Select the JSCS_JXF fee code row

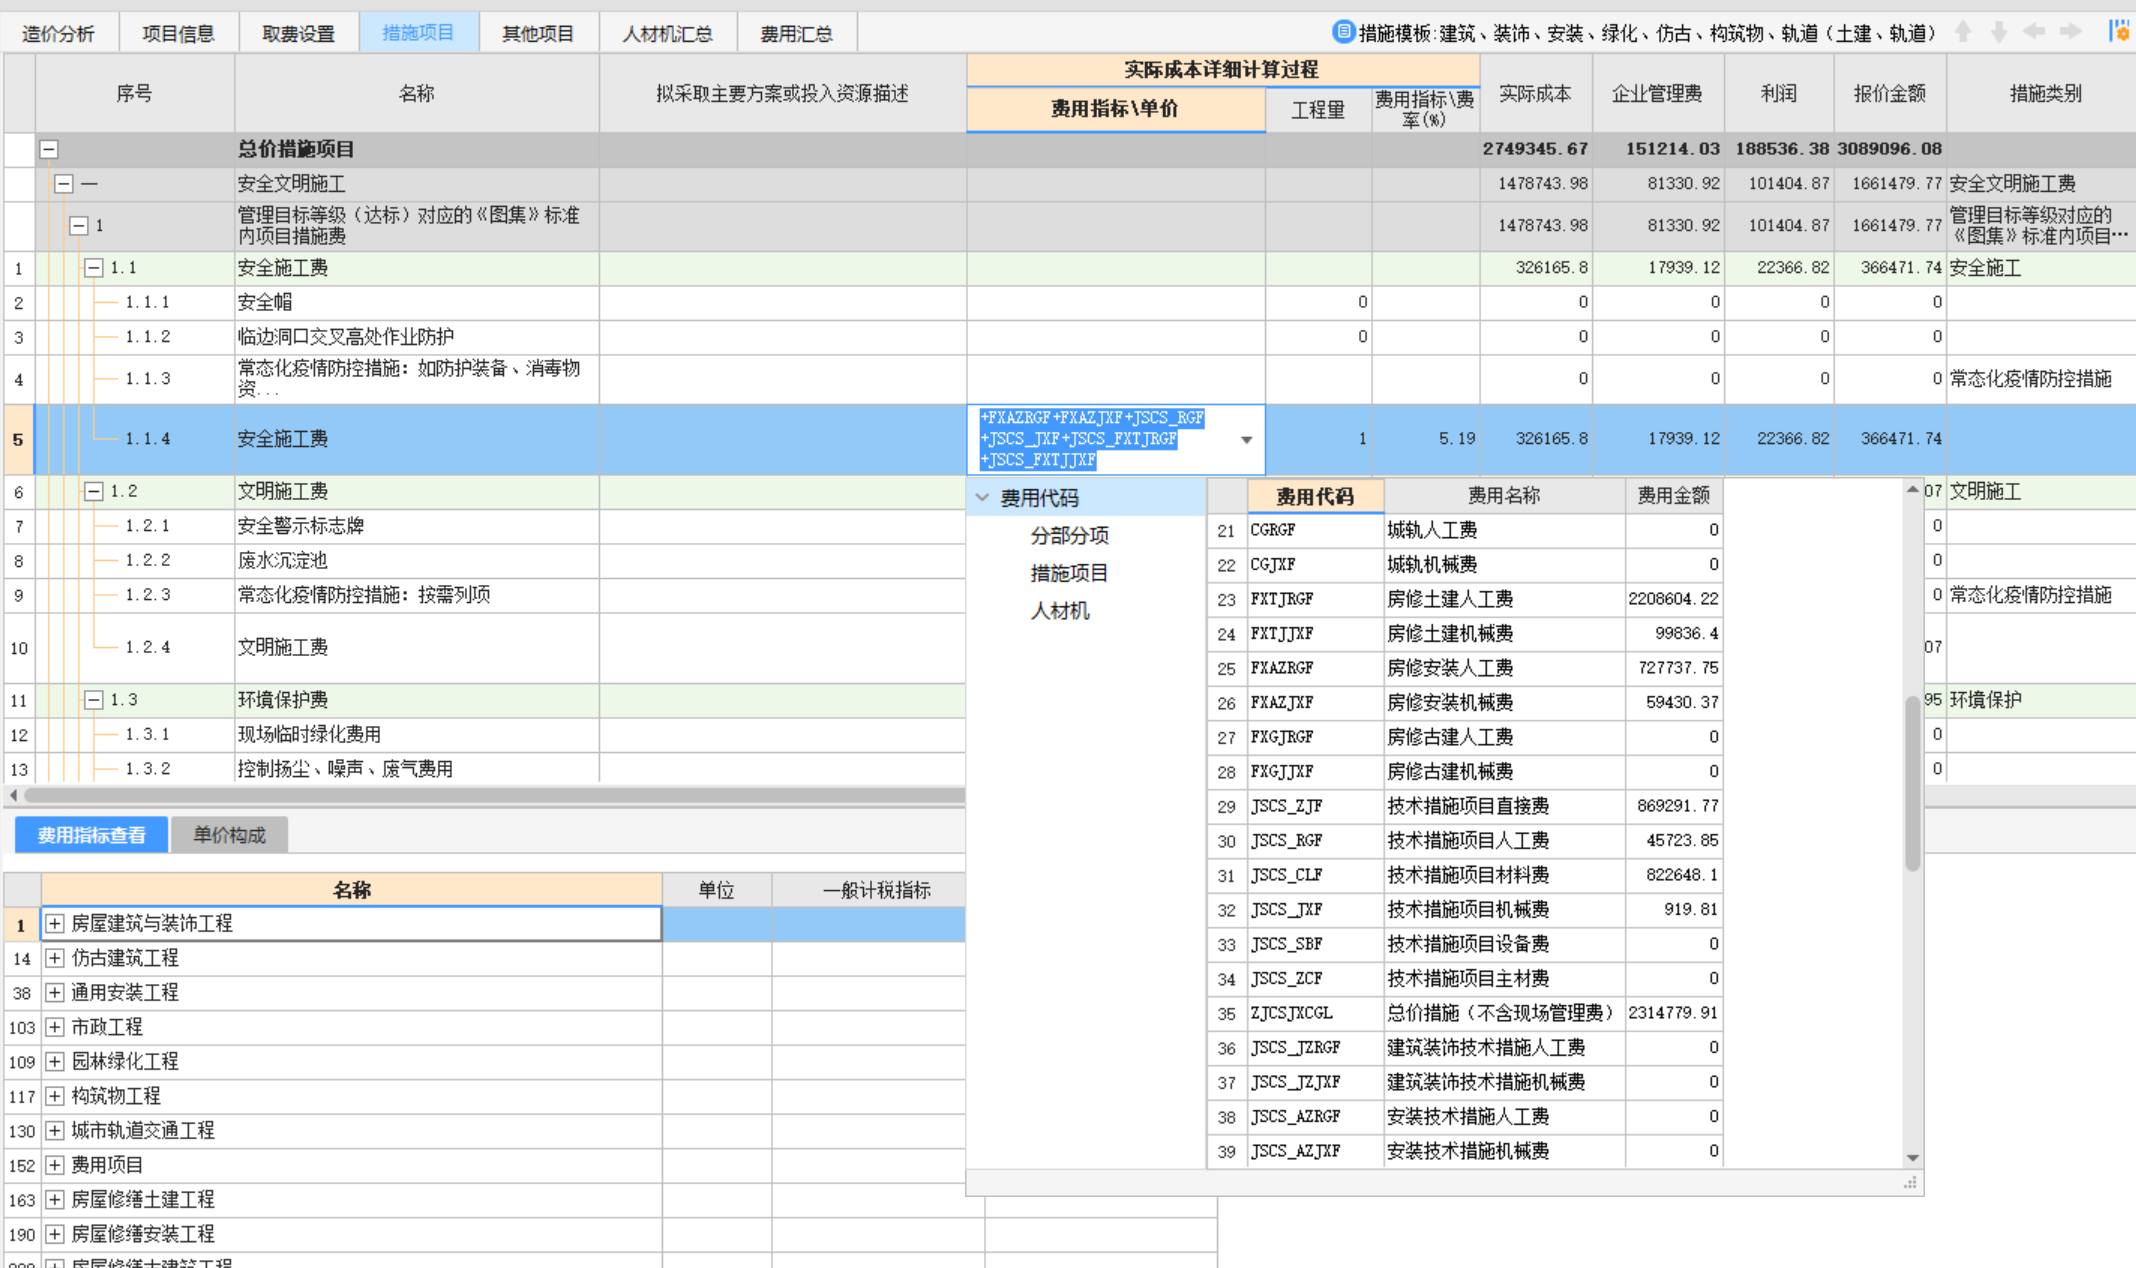(x=1465, y=910)
